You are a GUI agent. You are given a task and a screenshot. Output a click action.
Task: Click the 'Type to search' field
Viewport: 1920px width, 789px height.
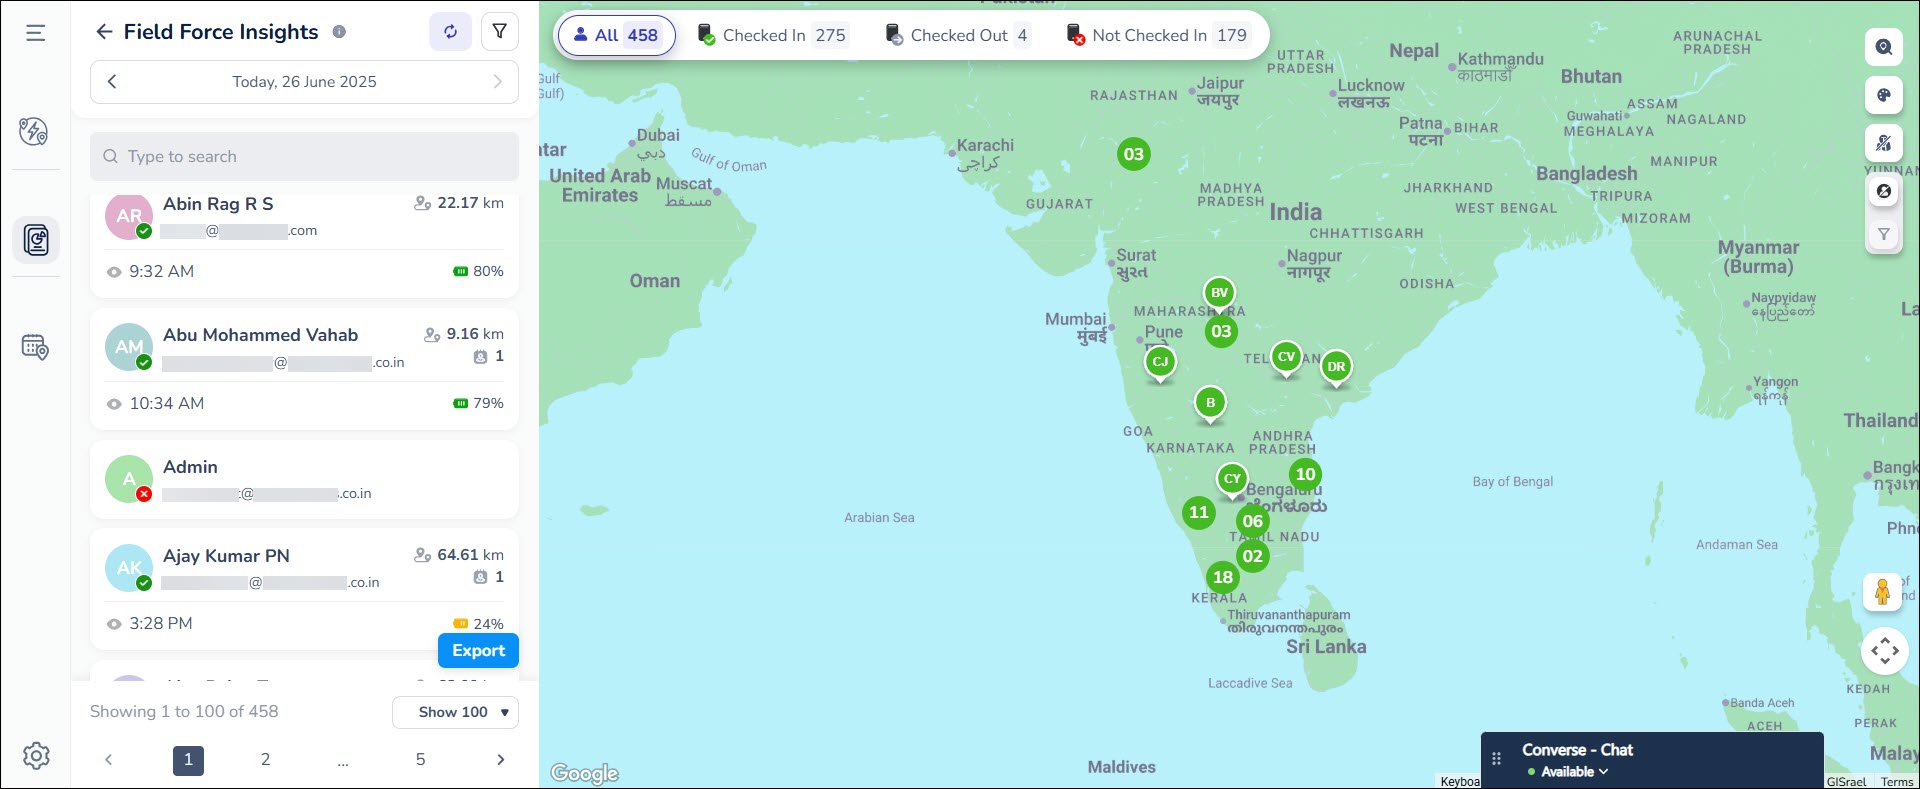(304, 157)
